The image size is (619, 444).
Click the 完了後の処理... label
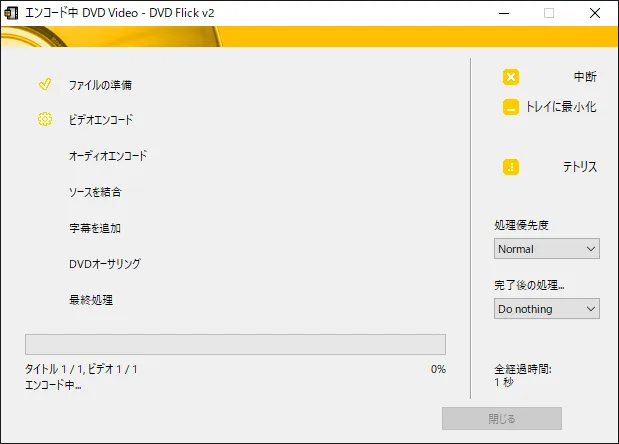pos(529,285)
